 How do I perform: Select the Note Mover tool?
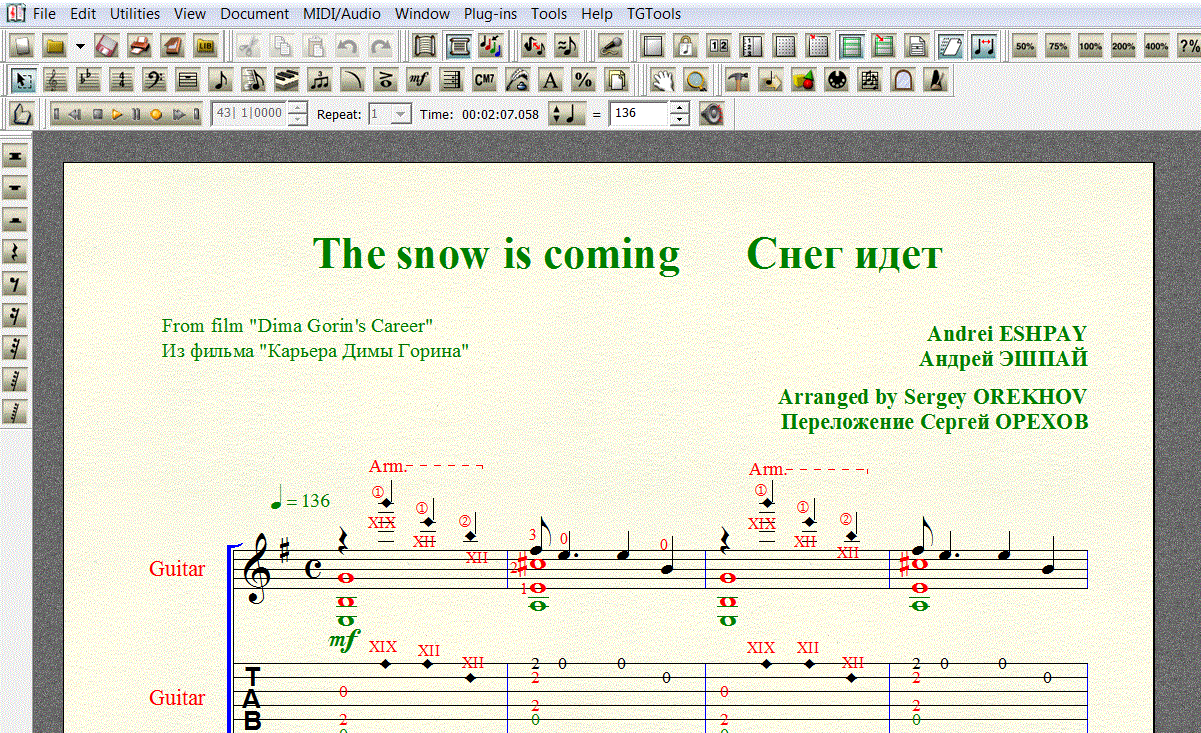pyautogui.click(x=770, y=80)
